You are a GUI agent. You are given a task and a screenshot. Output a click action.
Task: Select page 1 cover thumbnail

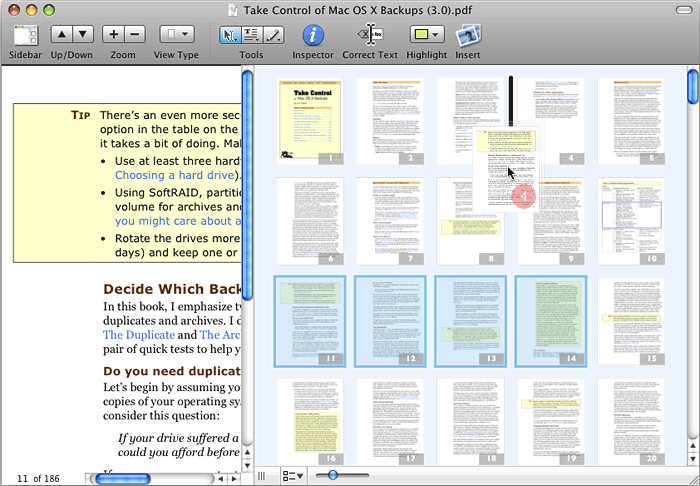coord(310,121)
